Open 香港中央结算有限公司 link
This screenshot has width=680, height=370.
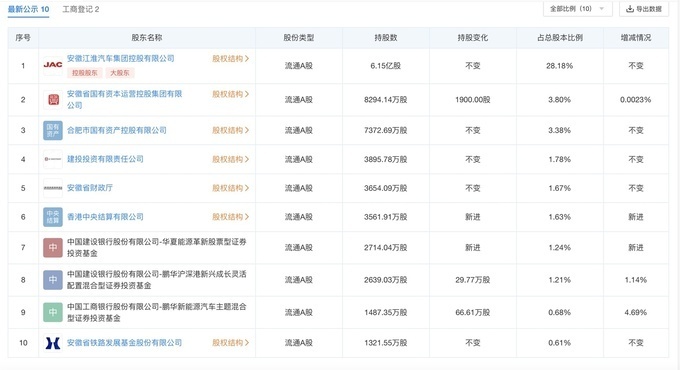(x=105, y=217)
